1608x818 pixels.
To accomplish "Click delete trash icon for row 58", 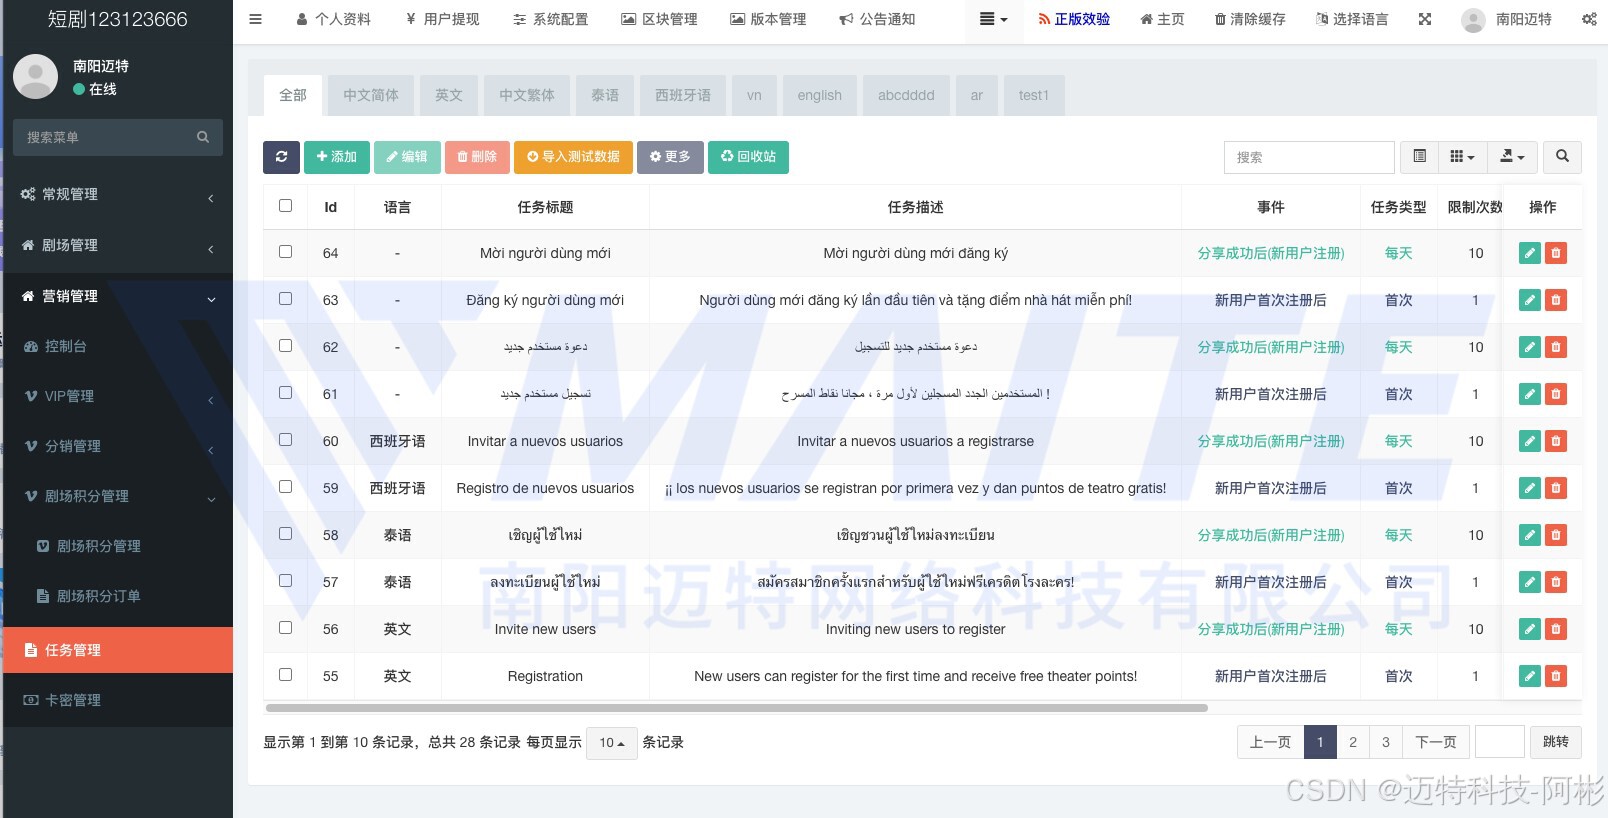I will point(1555,535).
